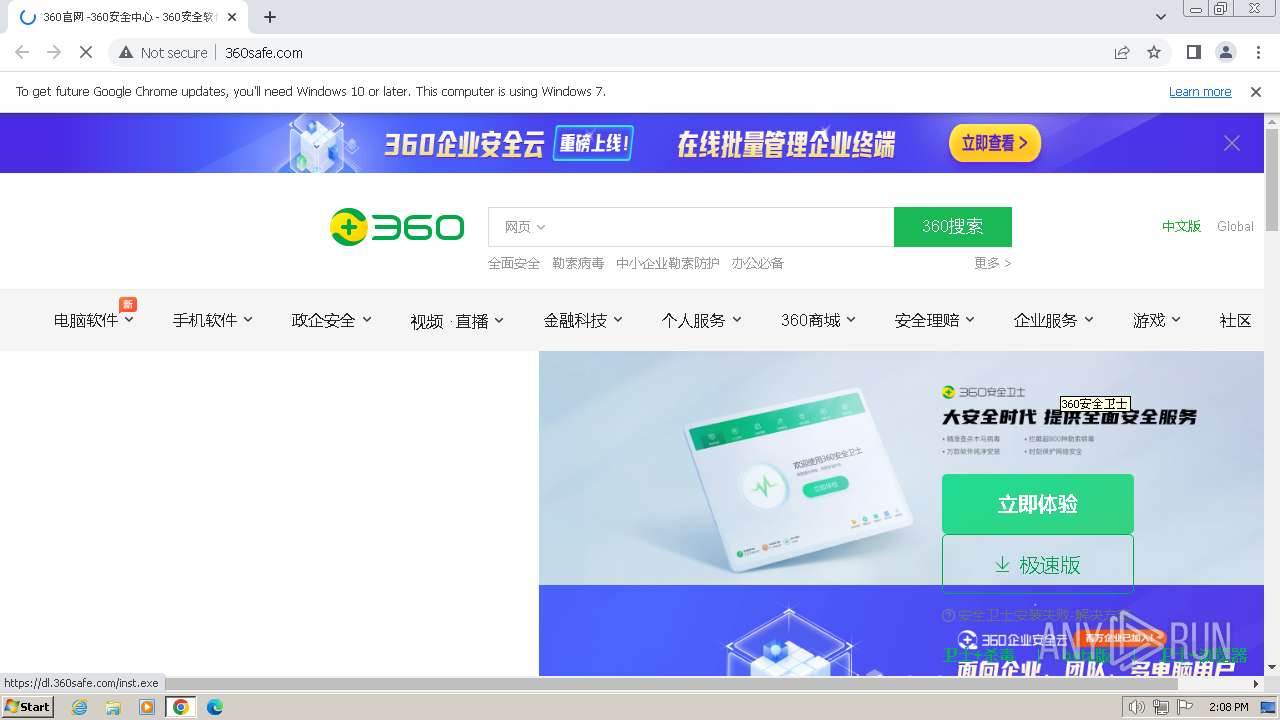
Task: Open tab search chevron
Action: click(1161, 17)
